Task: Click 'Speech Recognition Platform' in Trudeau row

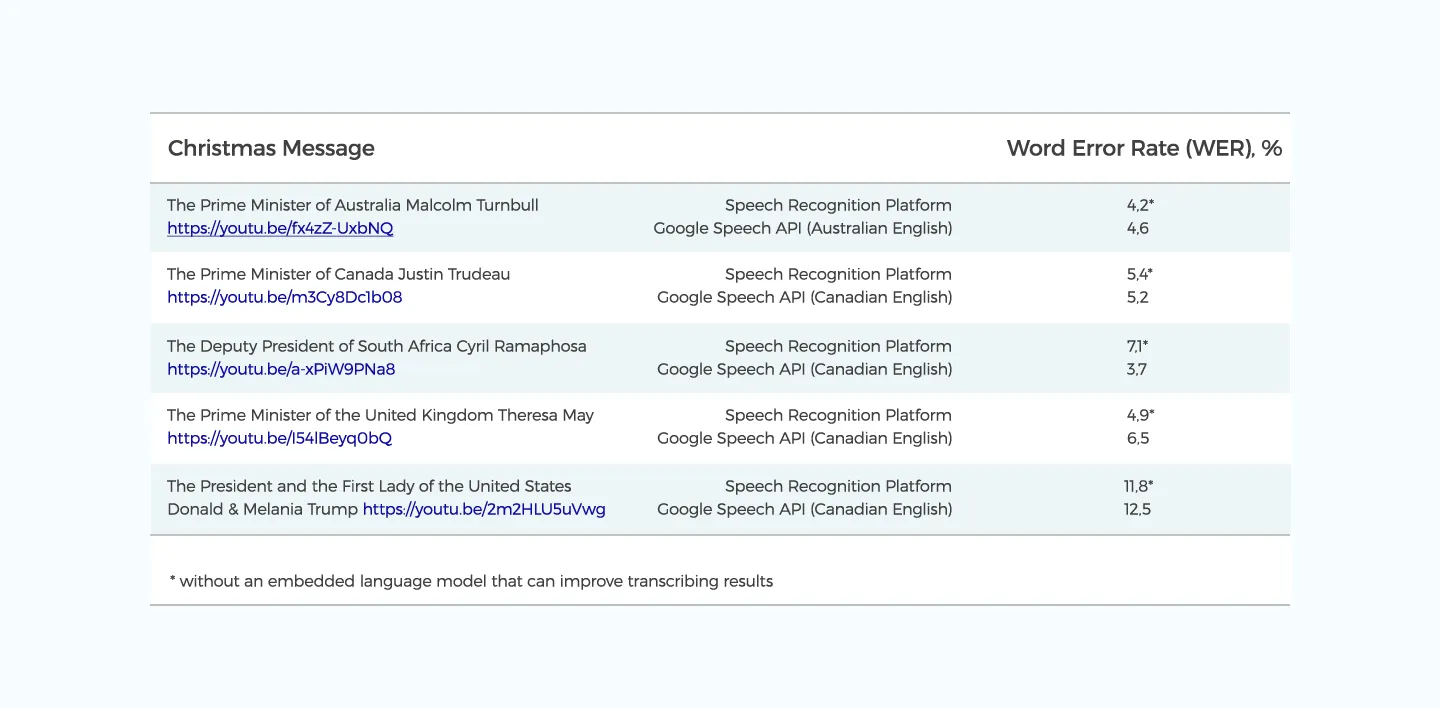Action: point(838,274)
